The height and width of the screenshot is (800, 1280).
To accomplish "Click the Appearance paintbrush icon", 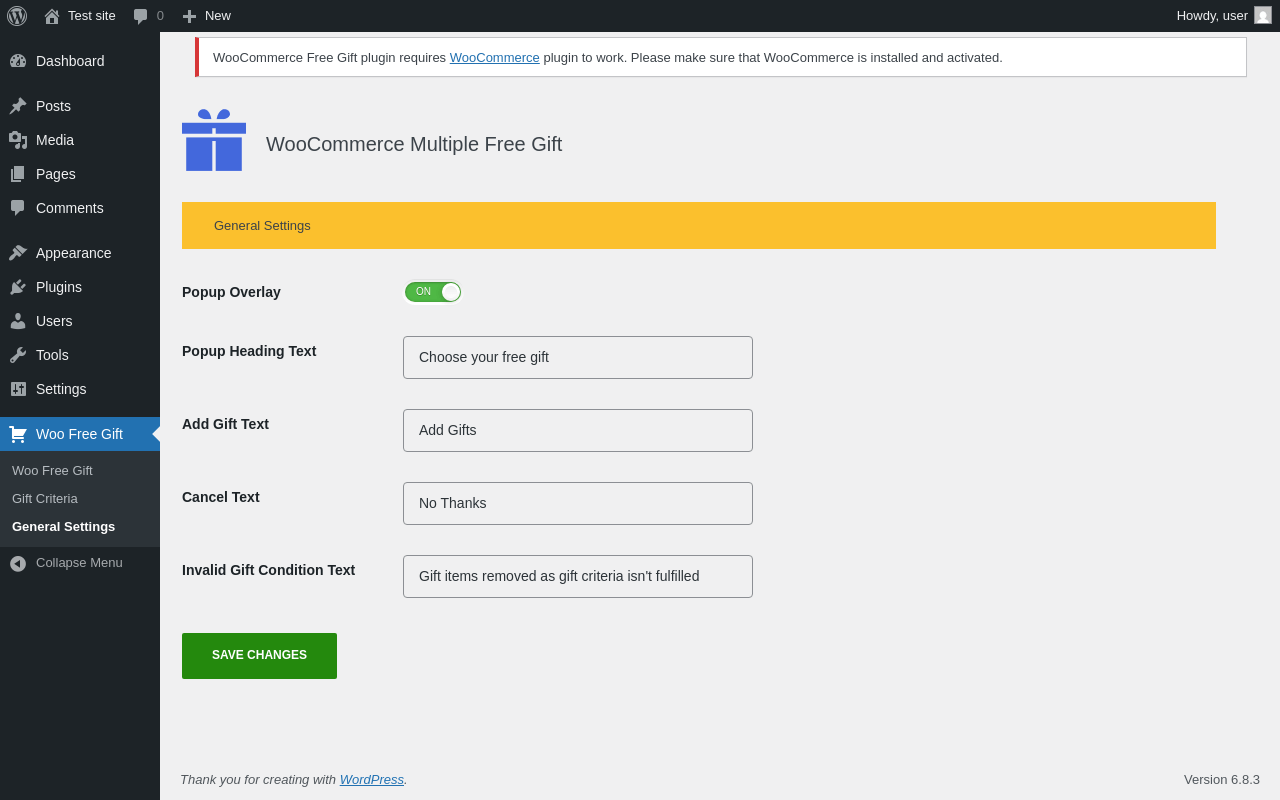I will [x=18, y=253].
